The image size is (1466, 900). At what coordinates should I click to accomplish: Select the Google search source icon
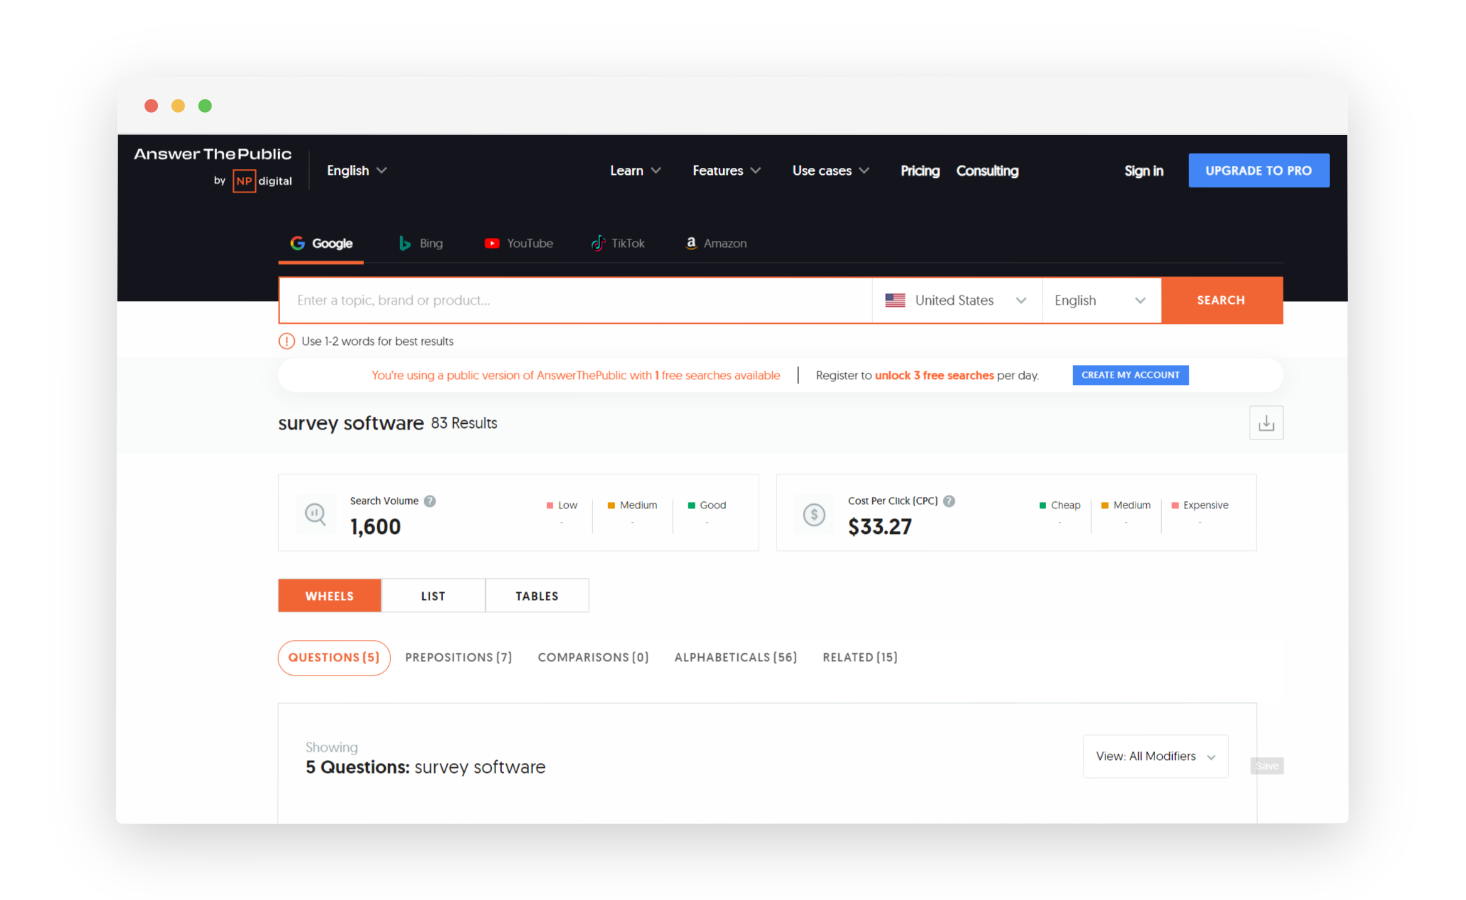click(x=297, y=243)
